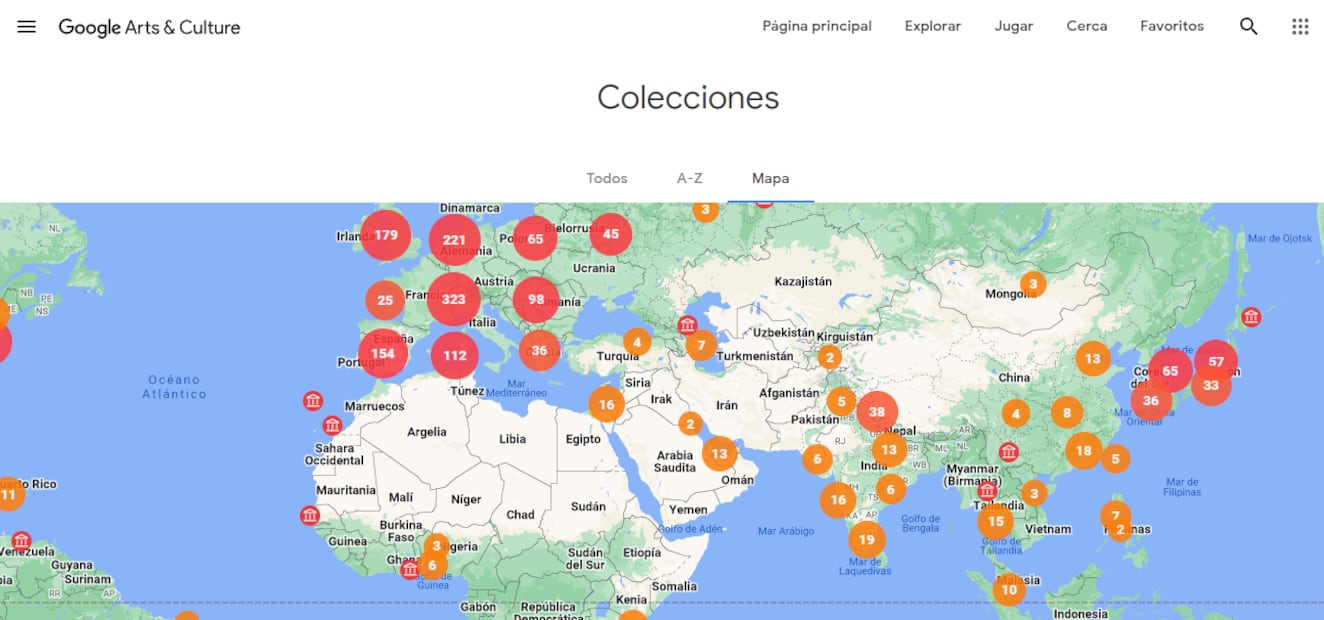
Task: Open museum pin beside Marruecos
Action: [x=313, y=401]
